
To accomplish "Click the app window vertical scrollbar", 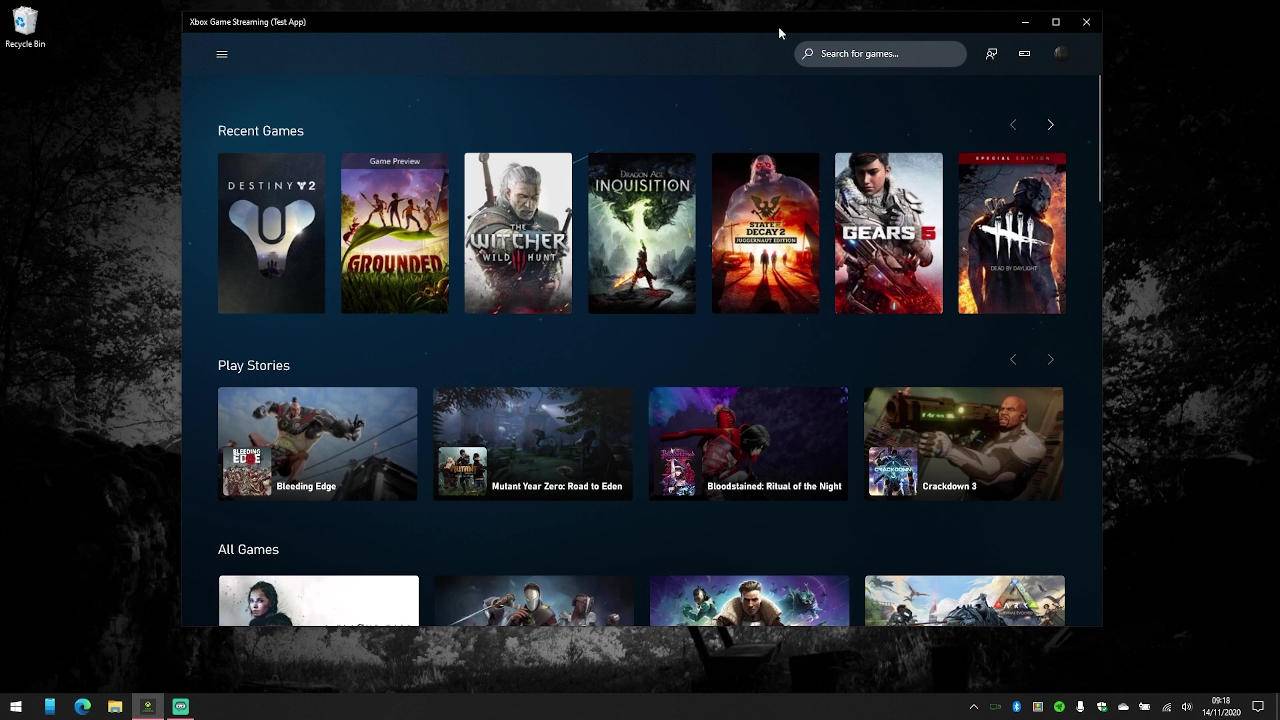I will point(1100,140).
